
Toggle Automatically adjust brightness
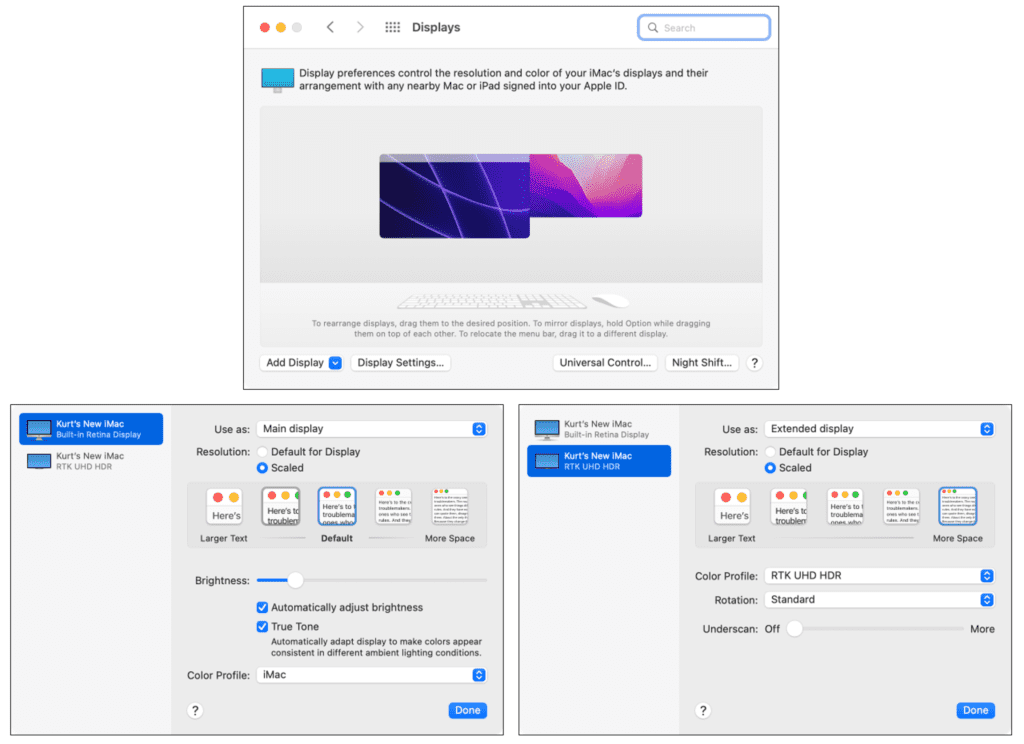click(262, 607)
